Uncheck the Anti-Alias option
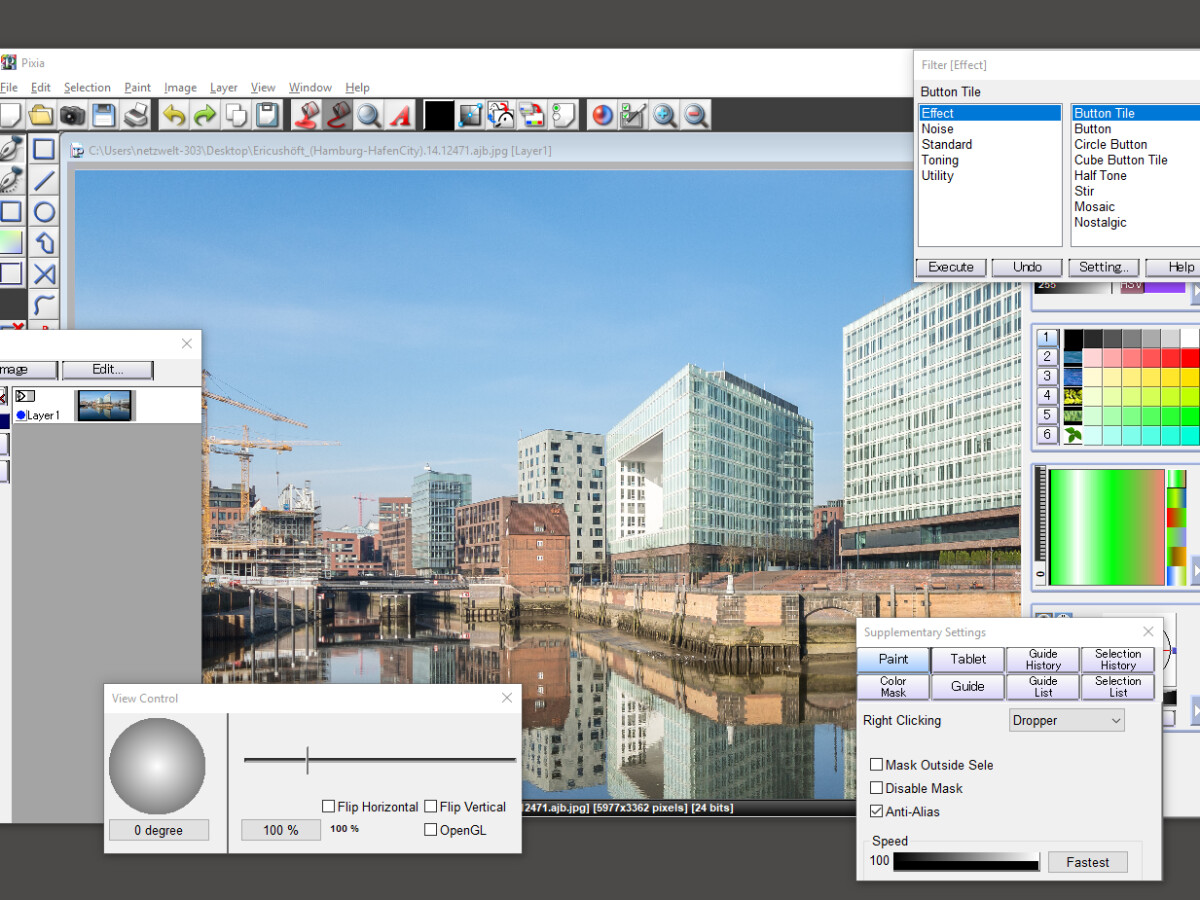1200x900 pixels. [877, 811]
